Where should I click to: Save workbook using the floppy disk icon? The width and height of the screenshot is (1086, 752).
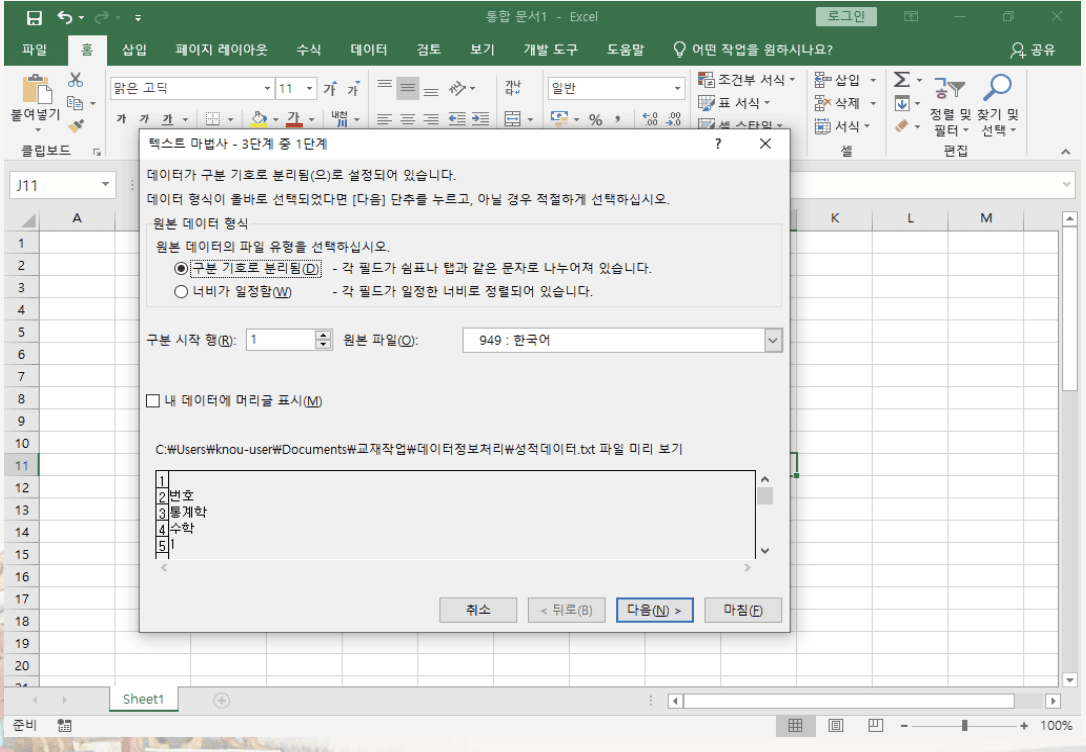[x=34, y=17]
